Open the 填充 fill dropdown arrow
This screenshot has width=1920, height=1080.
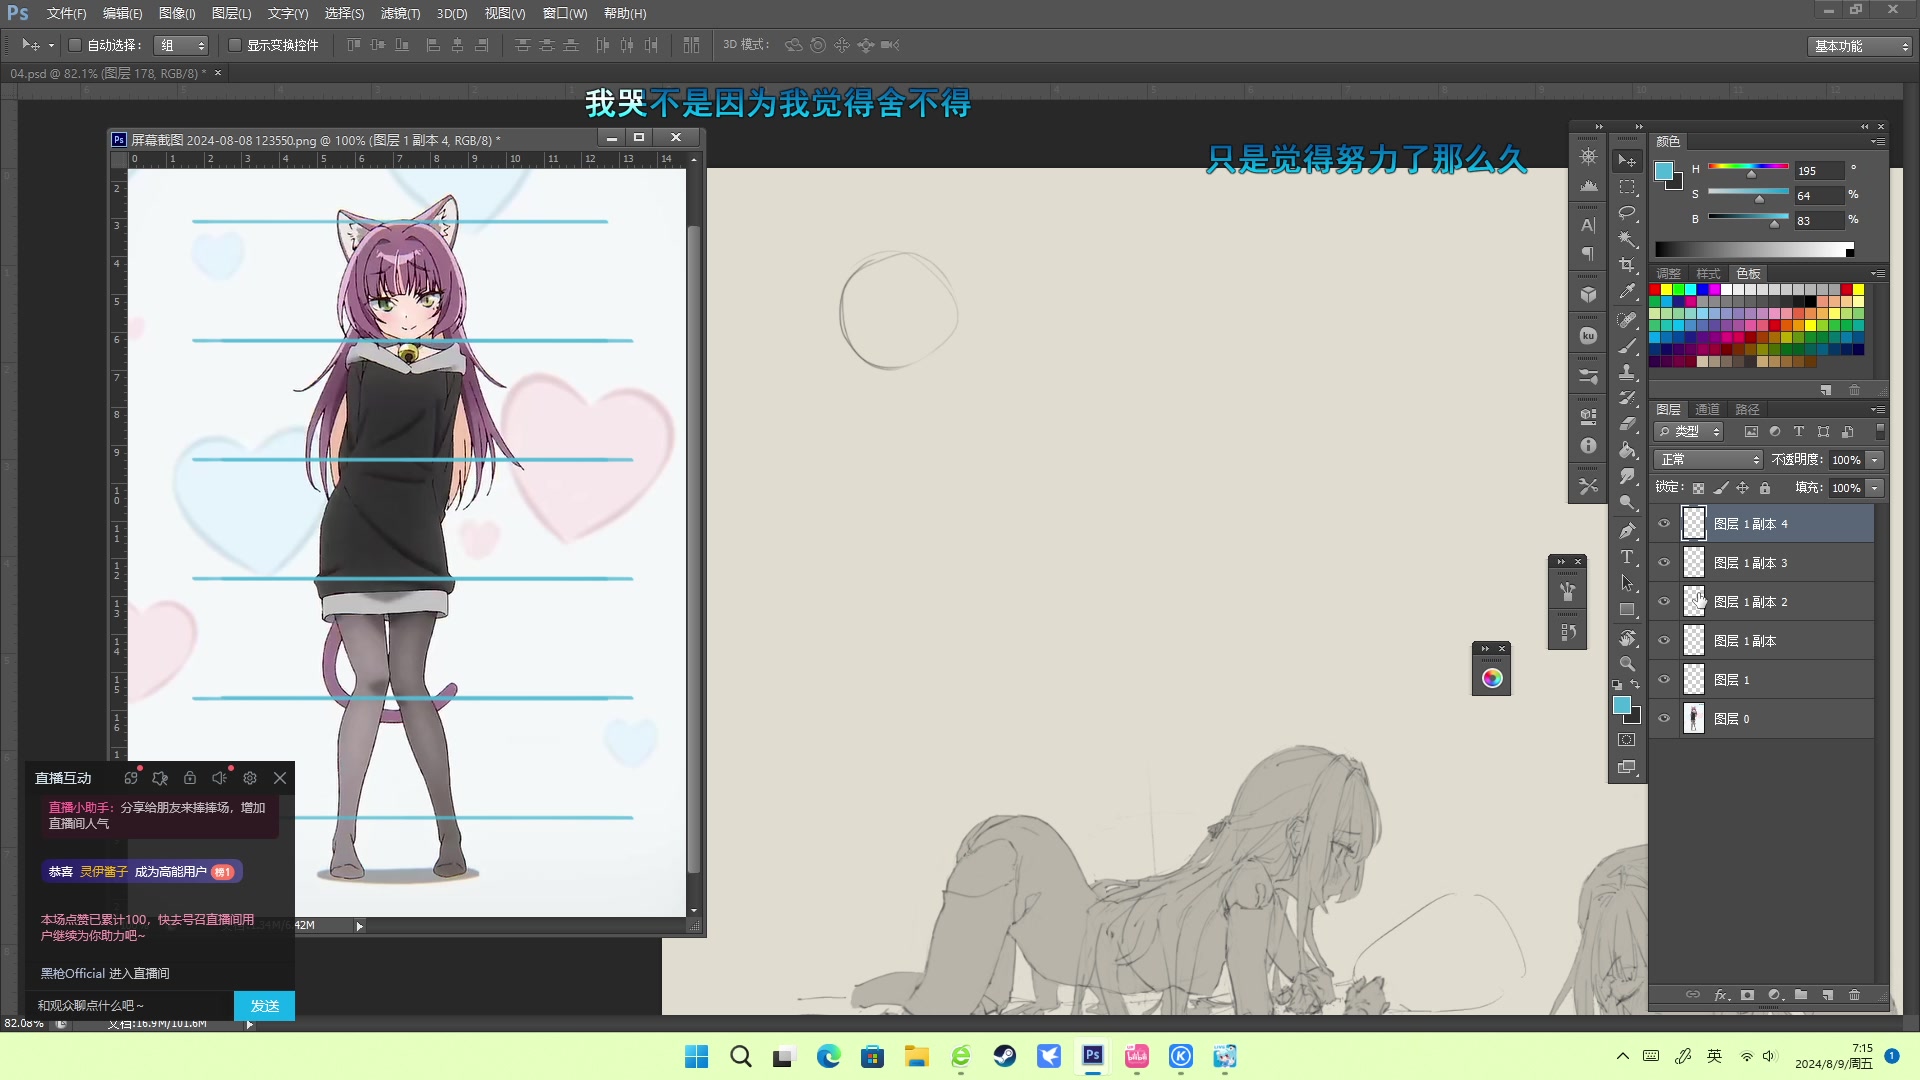1875,488
